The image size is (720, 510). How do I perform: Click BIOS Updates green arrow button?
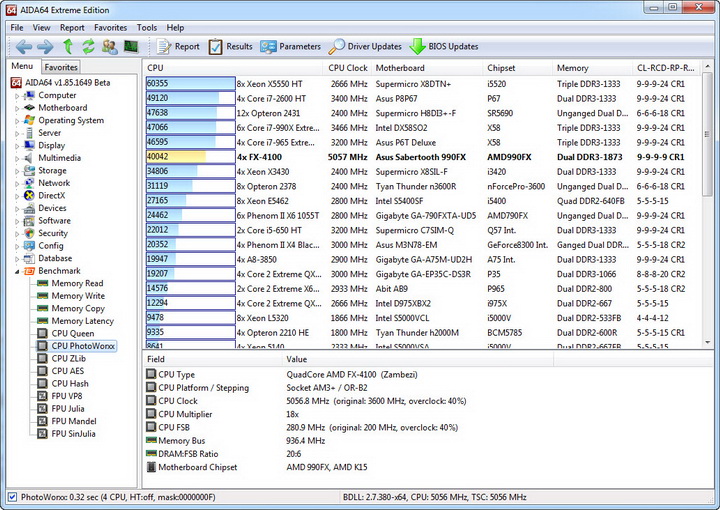444,46
